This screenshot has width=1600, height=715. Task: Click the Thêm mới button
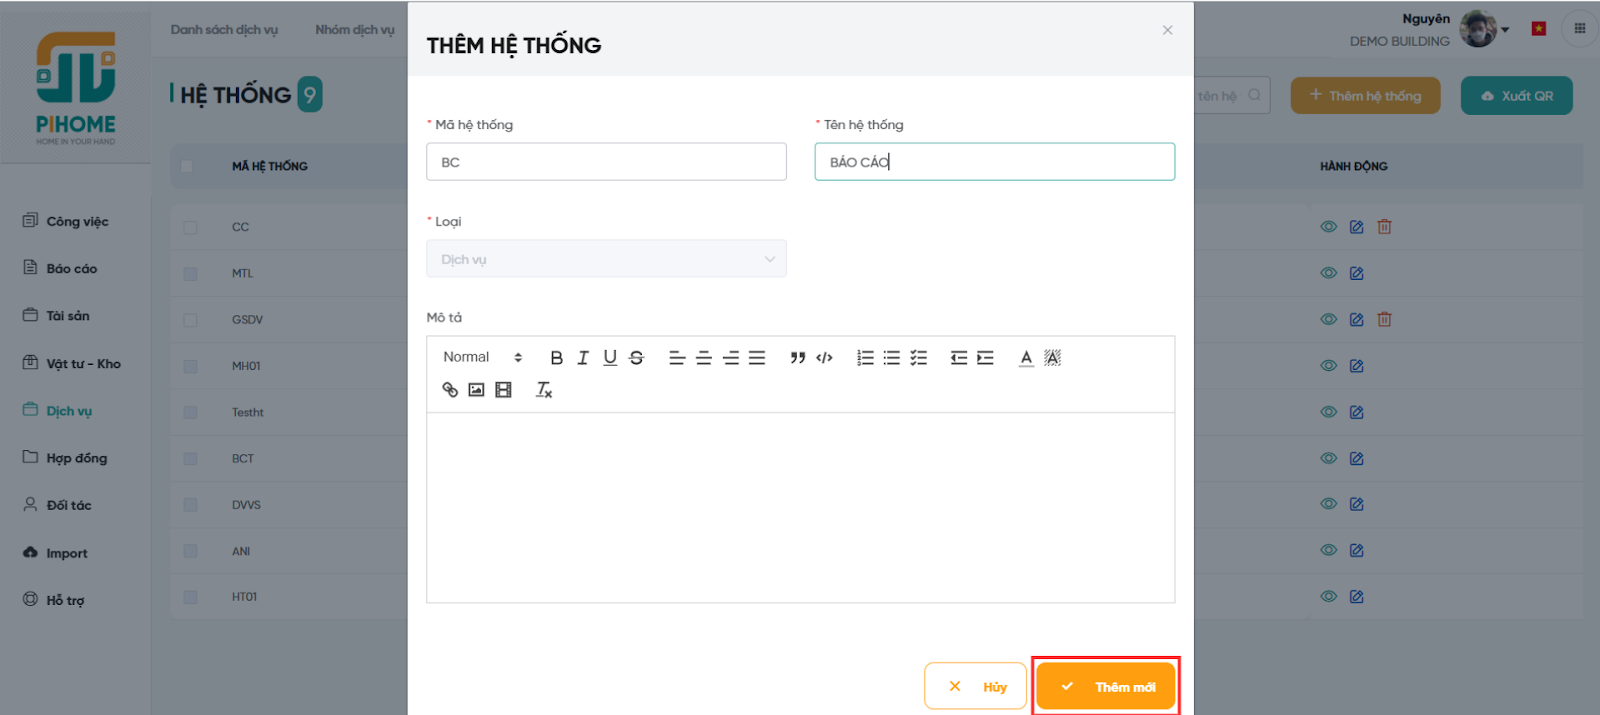(1106, 686)
